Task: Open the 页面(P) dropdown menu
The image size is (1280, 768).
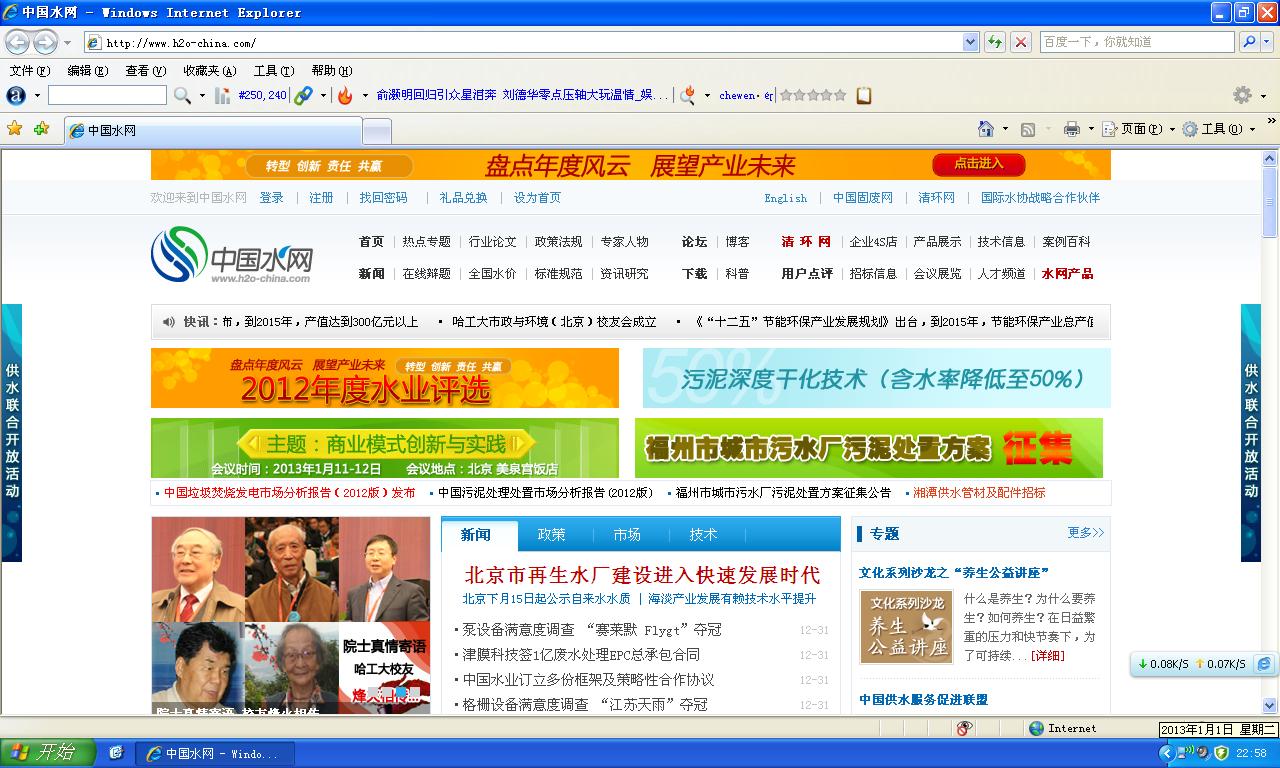Action: (1138, 129)
